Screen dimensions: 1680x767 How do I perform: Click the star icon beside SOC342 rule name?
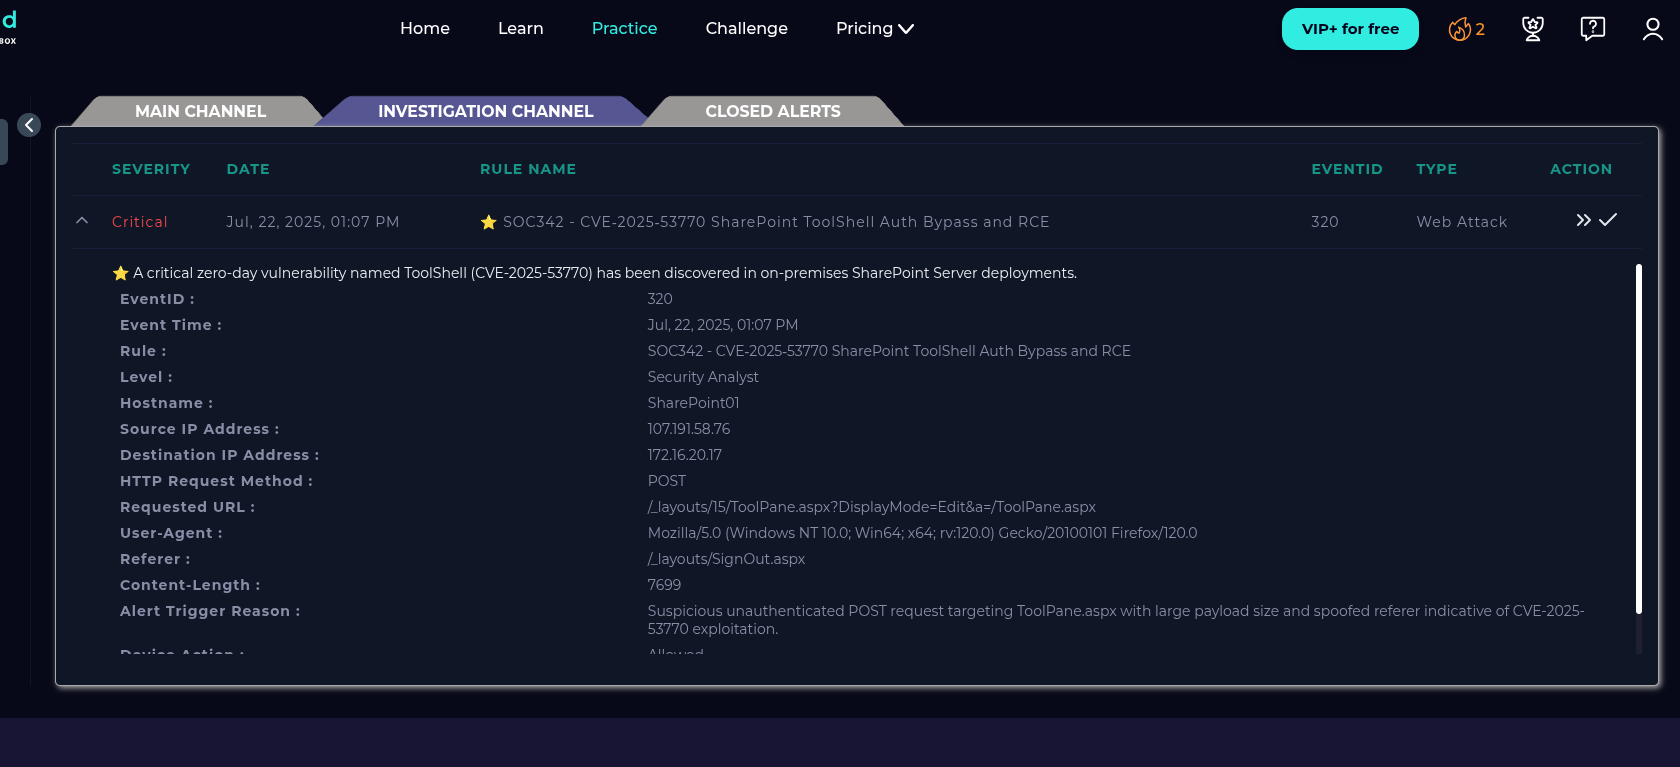pyautogui.click(x=488, y=222)
